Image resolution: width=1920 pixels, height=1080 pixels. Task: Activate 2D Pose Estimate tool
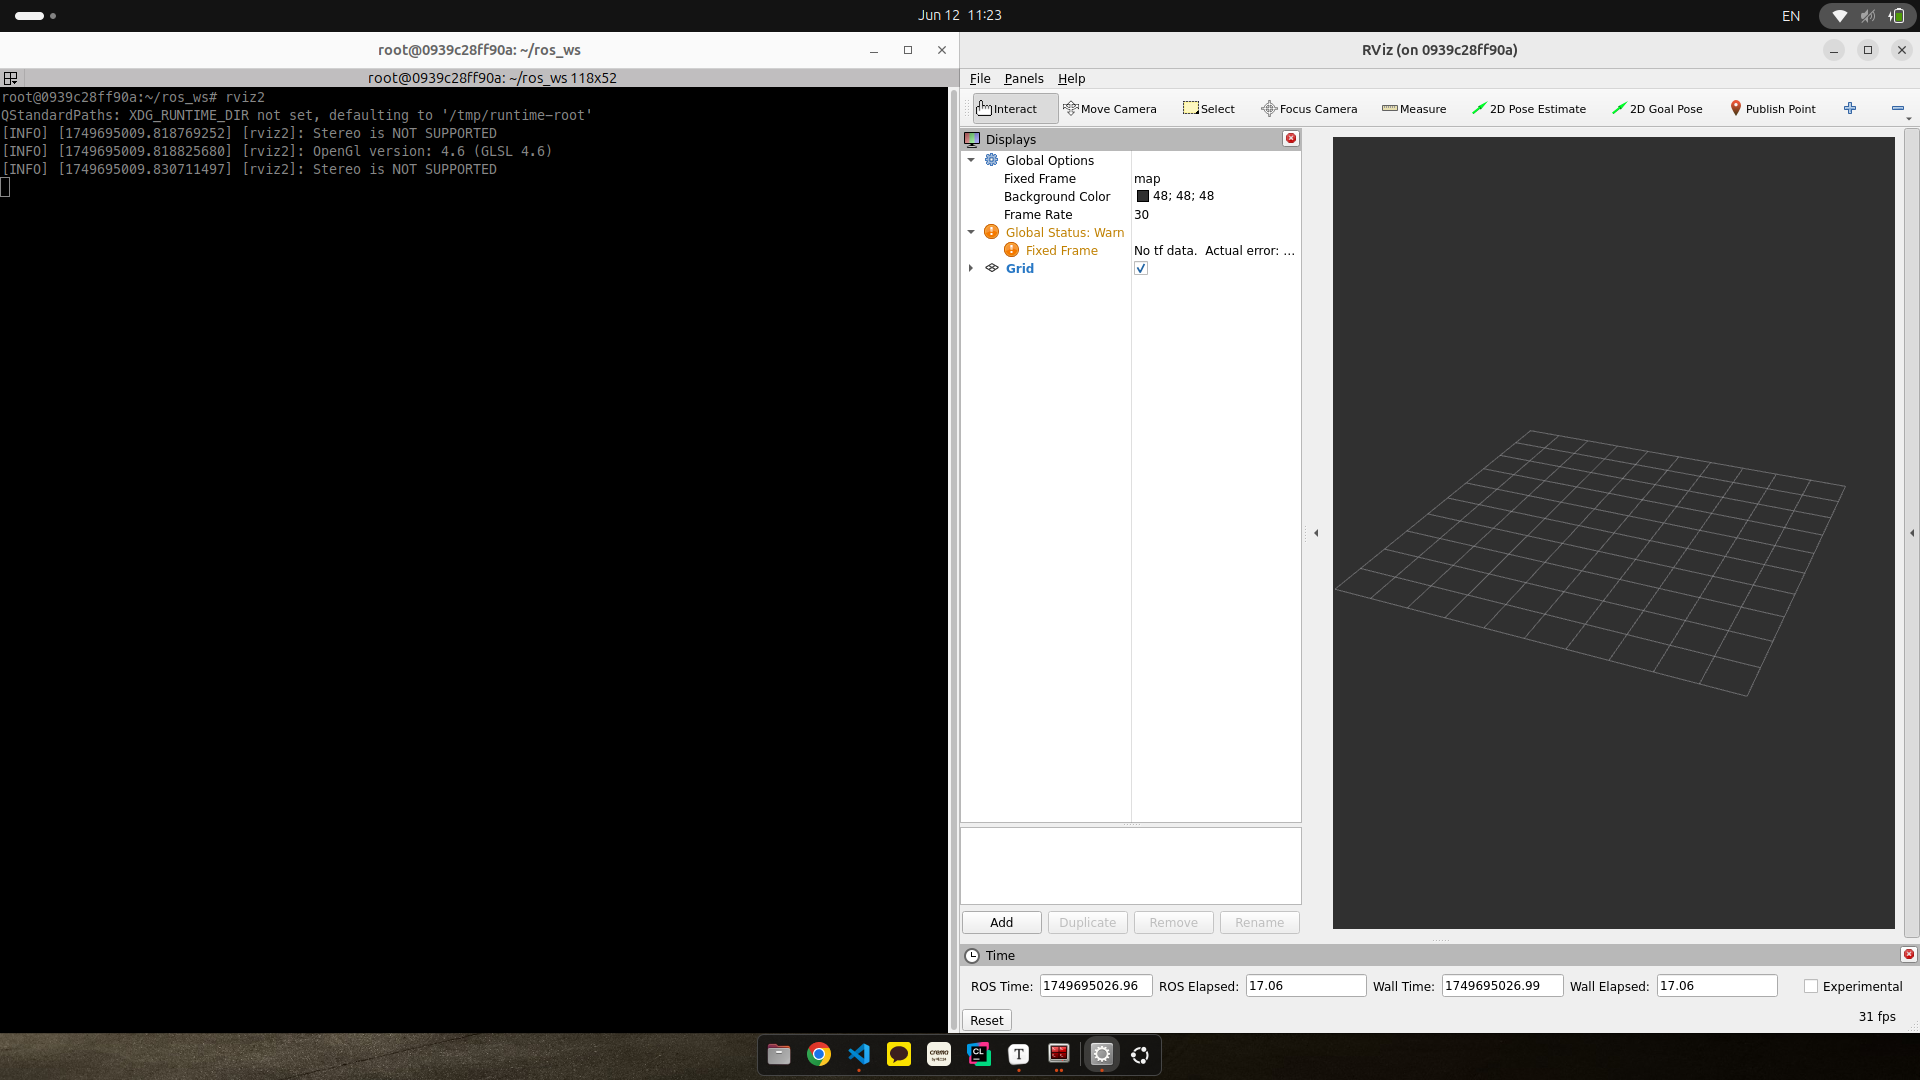pyautogui.click(x=1529, y=109)
